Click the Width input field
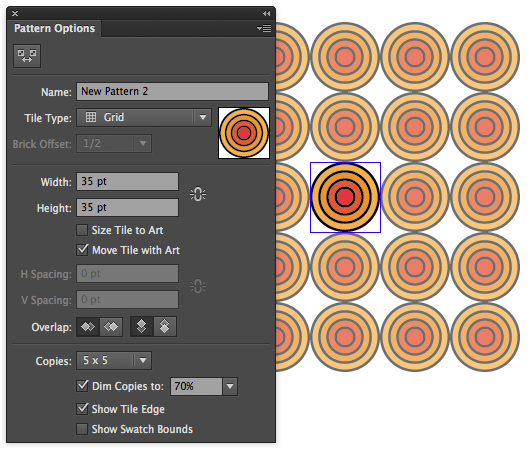This screenshot has height=449, width=531. click(127, 181)
